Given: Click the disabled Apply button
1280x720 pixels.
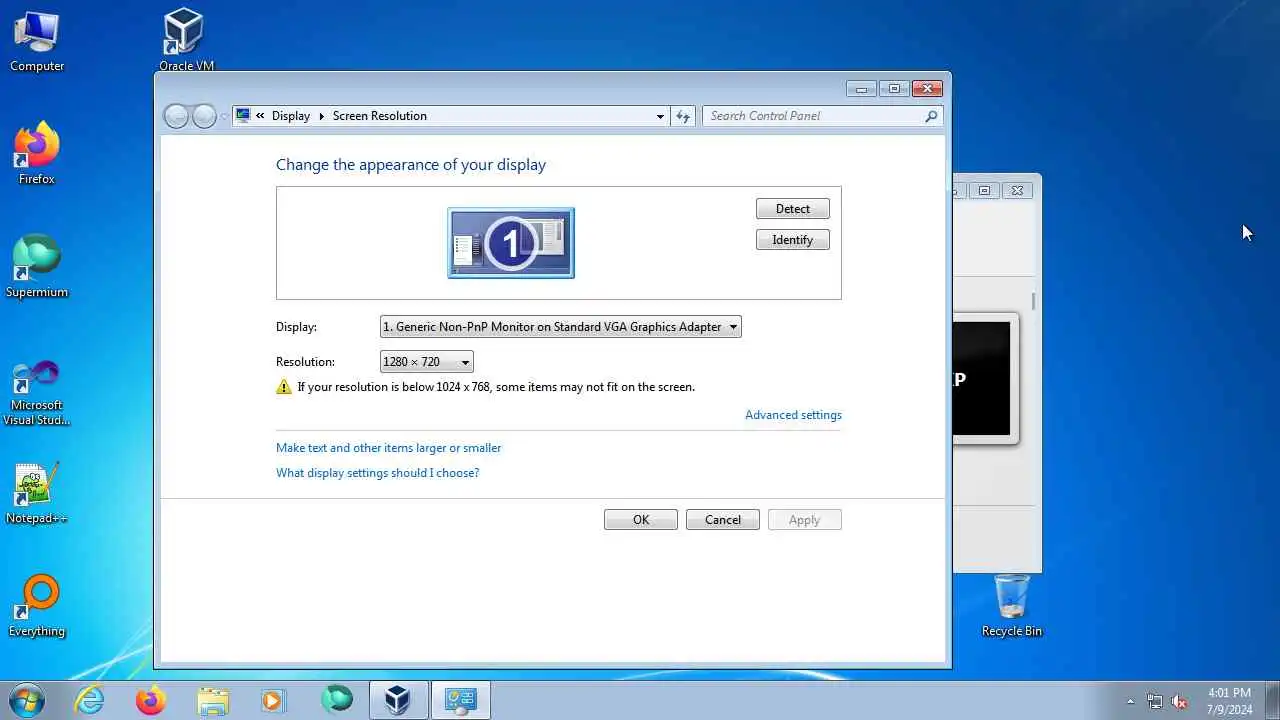Looking at the screenshot, I should [805, 520].
